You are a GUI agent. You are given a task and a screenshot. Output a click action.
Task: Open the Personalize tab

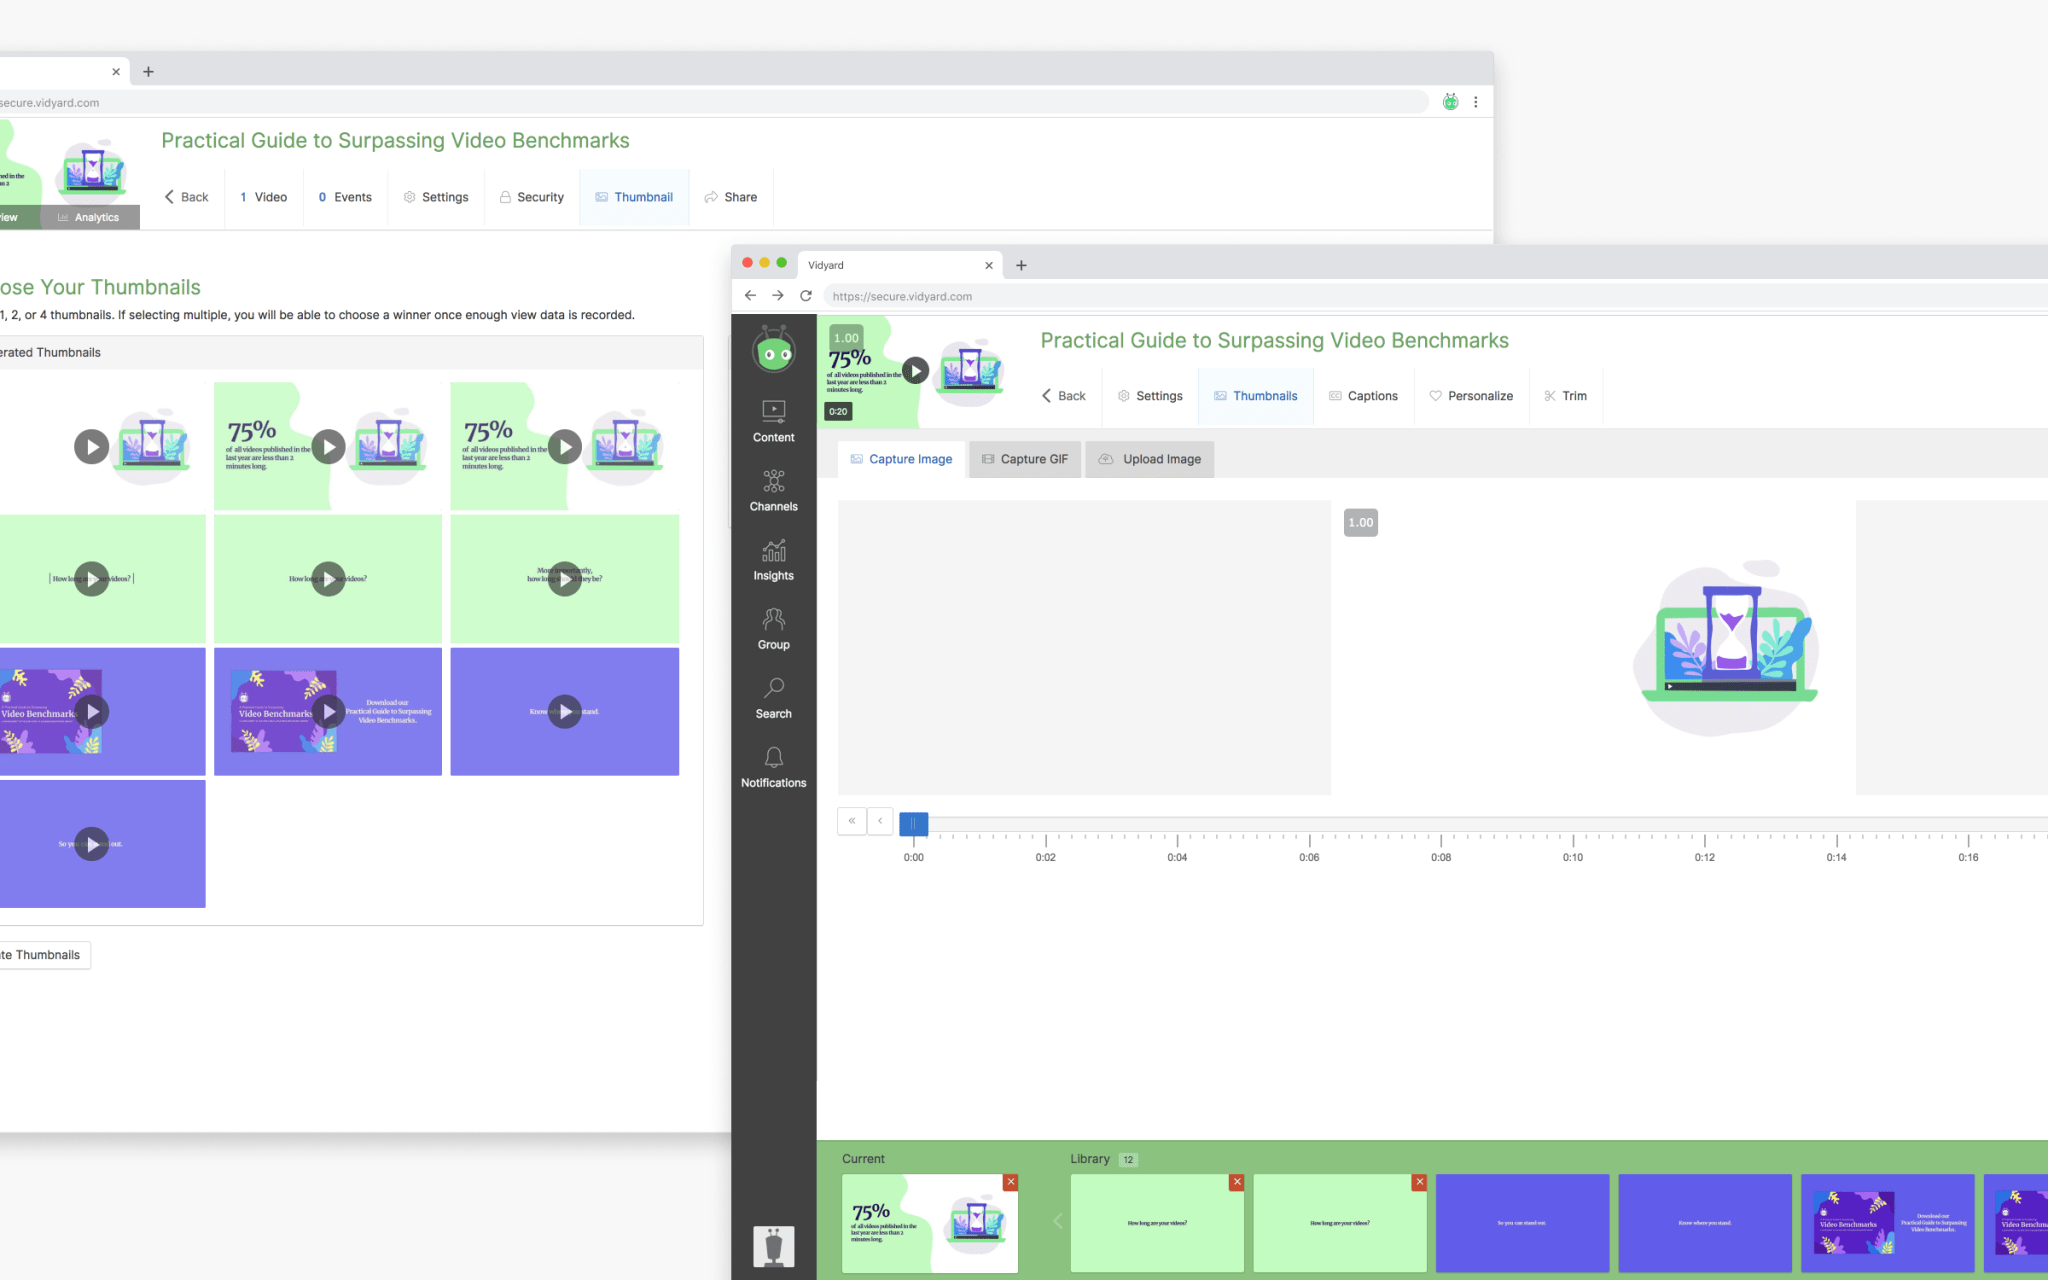click(x=1471, y=396)
